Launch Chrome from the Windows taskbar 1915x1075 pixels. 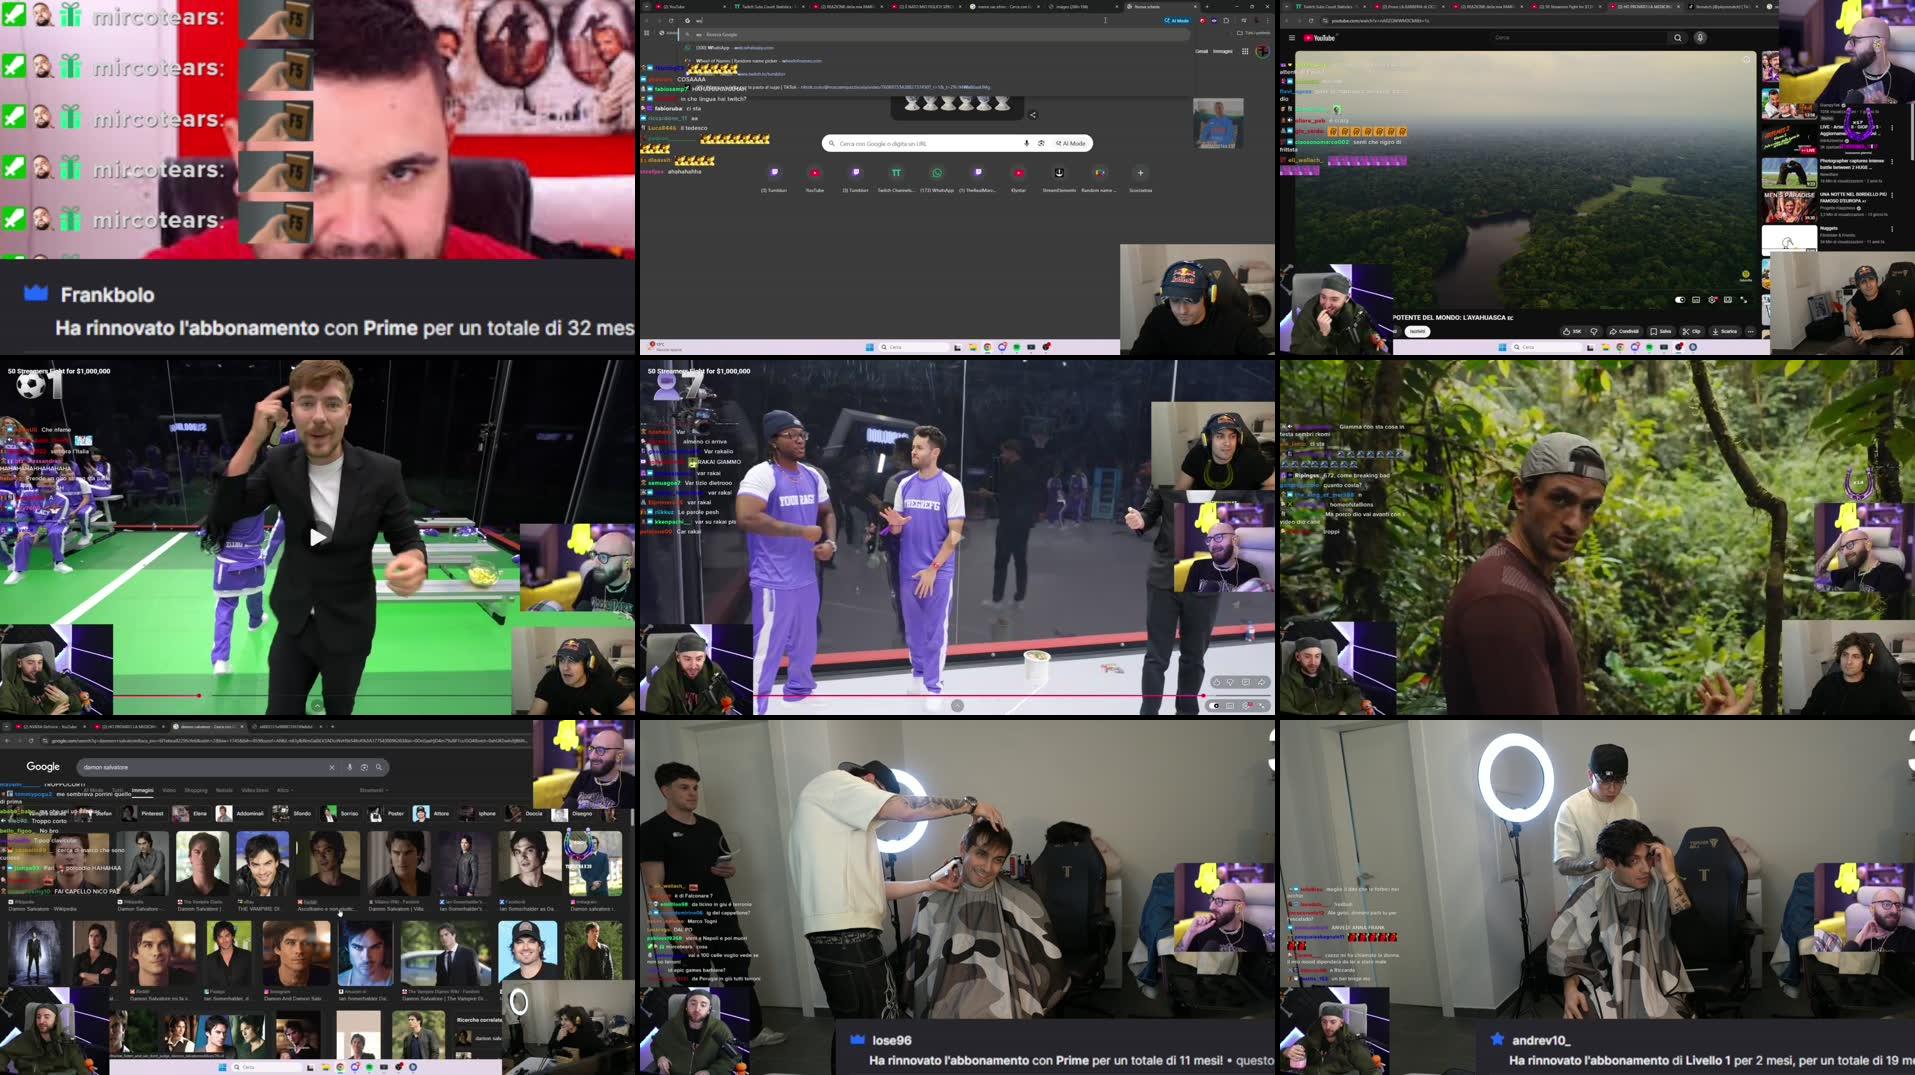[x=987, y=348]
